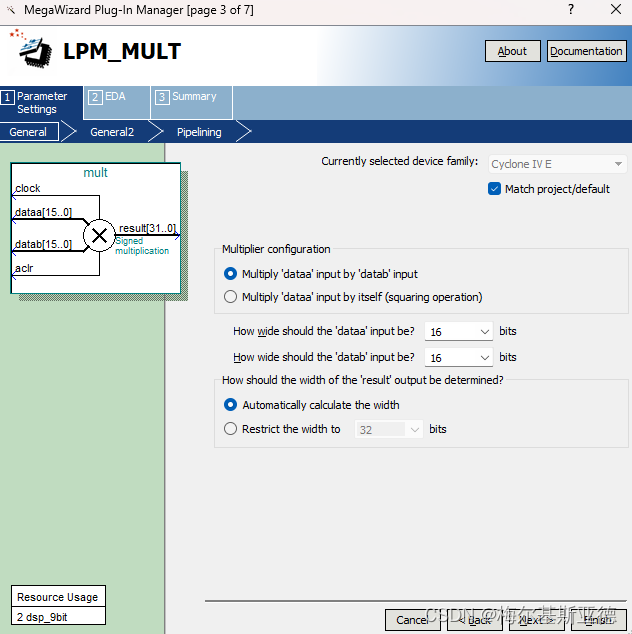Screen dimensions: 632x634
Task: Click the Resource Usage box header
Action: point(58,597)
